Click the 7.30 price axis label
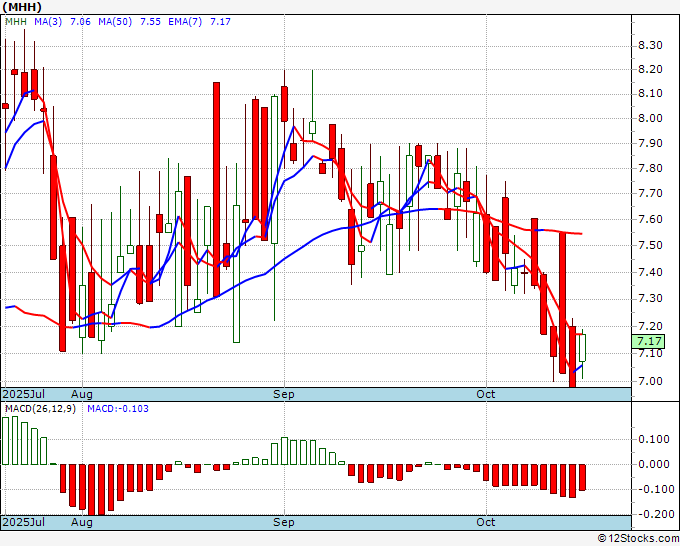The height and width of the screenshot is (546, 680). (x=650, y=299)
